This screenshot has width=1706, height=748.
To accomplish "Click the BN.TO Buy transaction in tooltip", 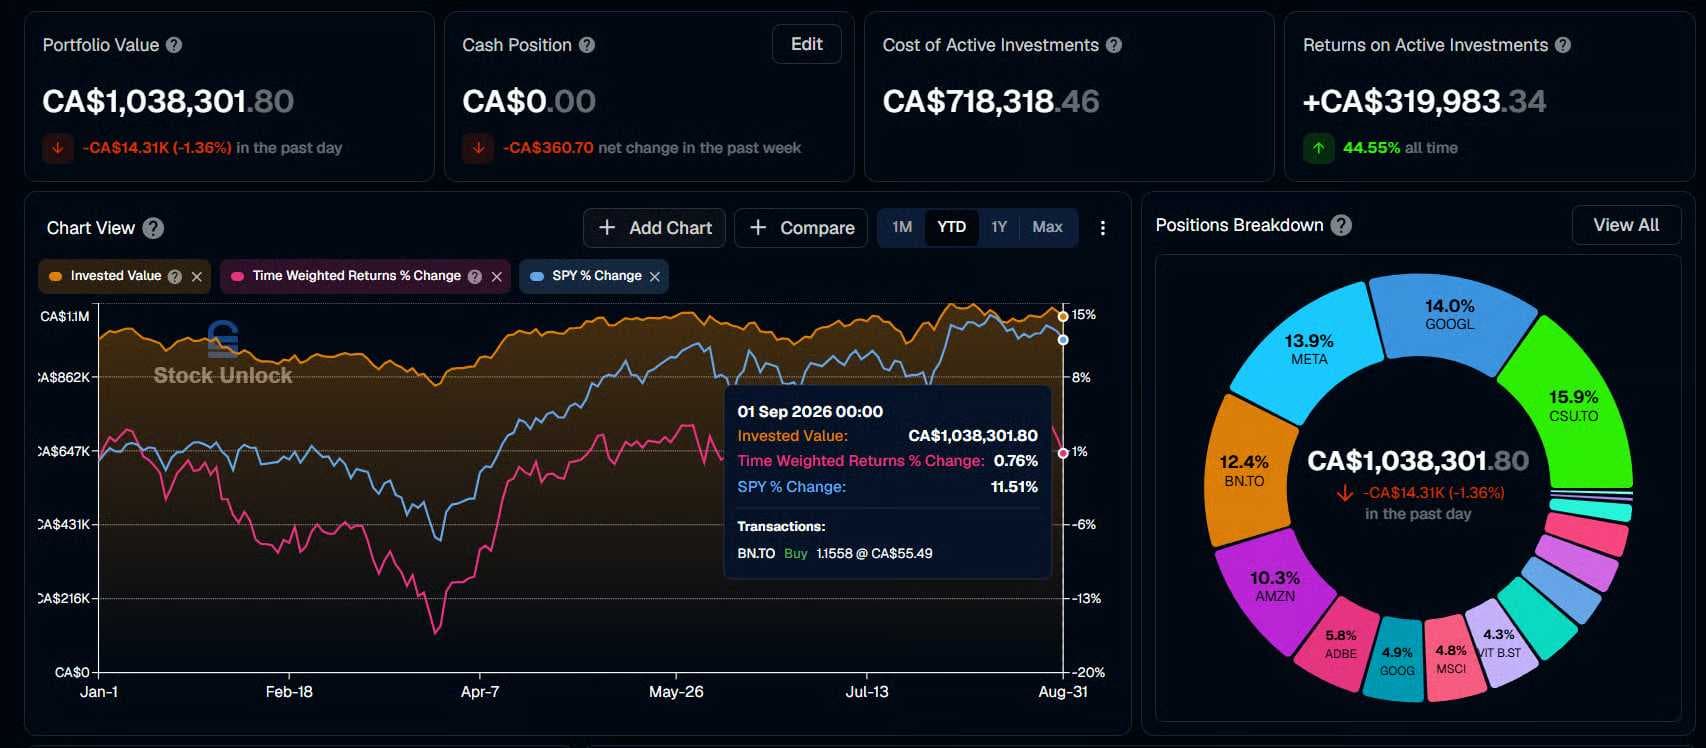I will (x=835, y=553).
